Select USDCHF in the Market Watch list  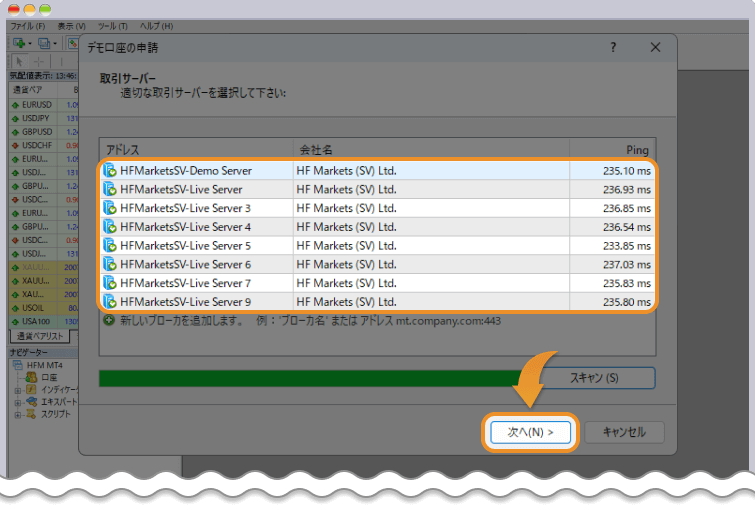[37, 145]
